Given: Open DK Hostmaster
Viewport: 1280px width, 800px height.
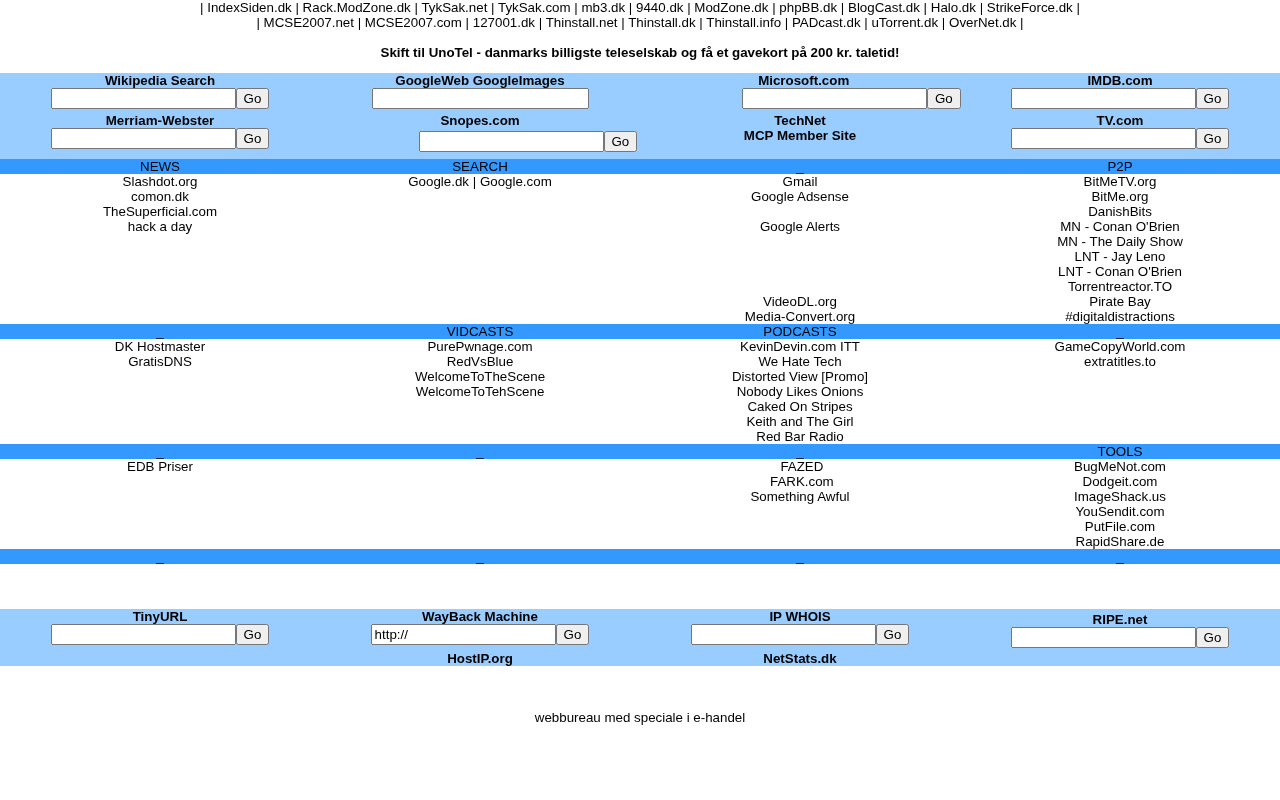Looking at the screenshot, I should (160, 347).
